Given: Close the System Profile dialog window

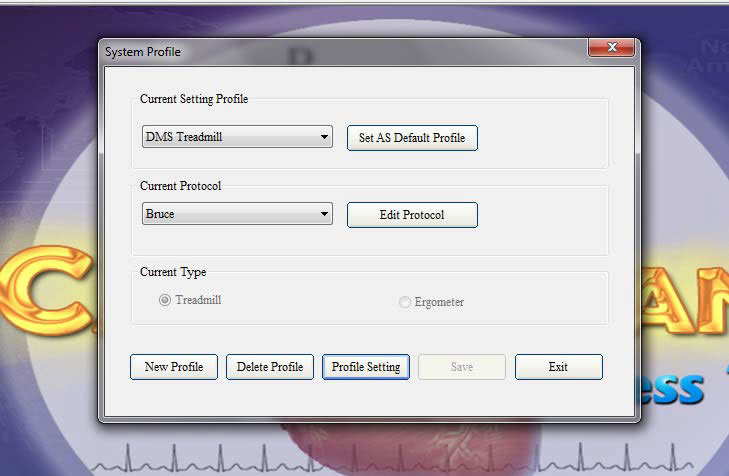Looking at the screenshot, I should tap(608, 49).
